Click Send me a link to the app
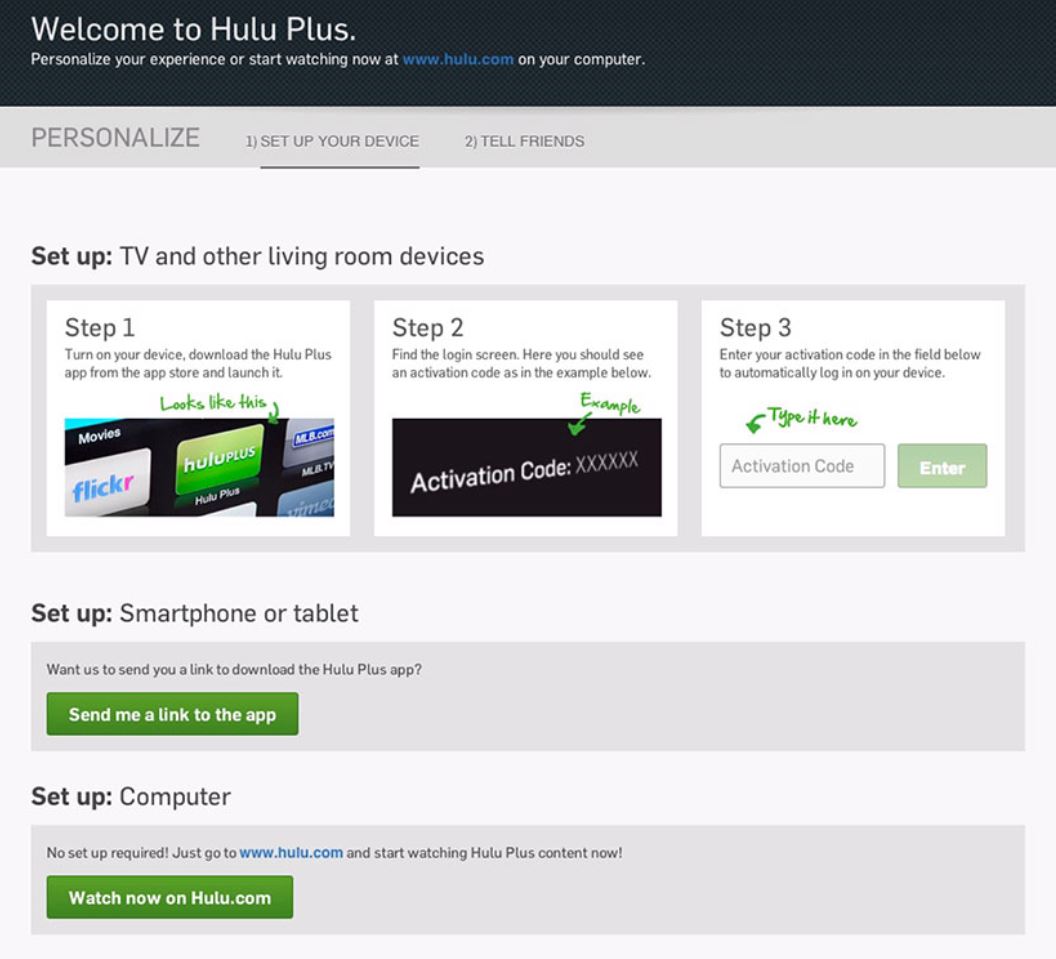1056x959 pixels. pyautogui.click(x=172, y=714)
